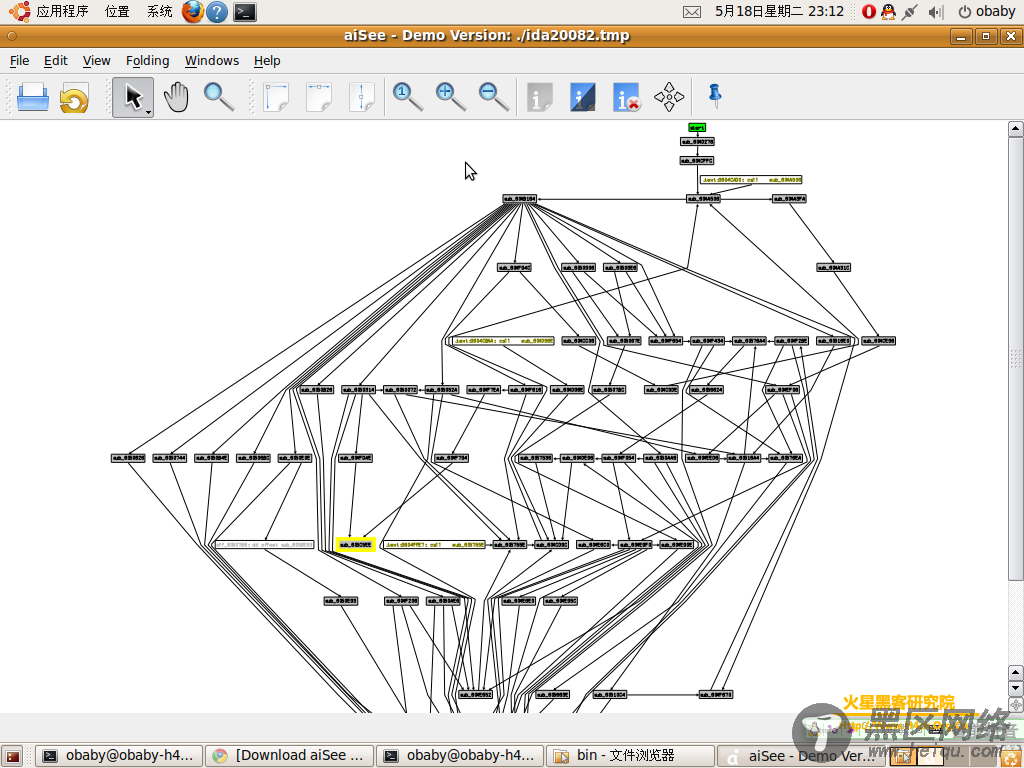Click the Print toolbar icon

(x=33, y=97)
